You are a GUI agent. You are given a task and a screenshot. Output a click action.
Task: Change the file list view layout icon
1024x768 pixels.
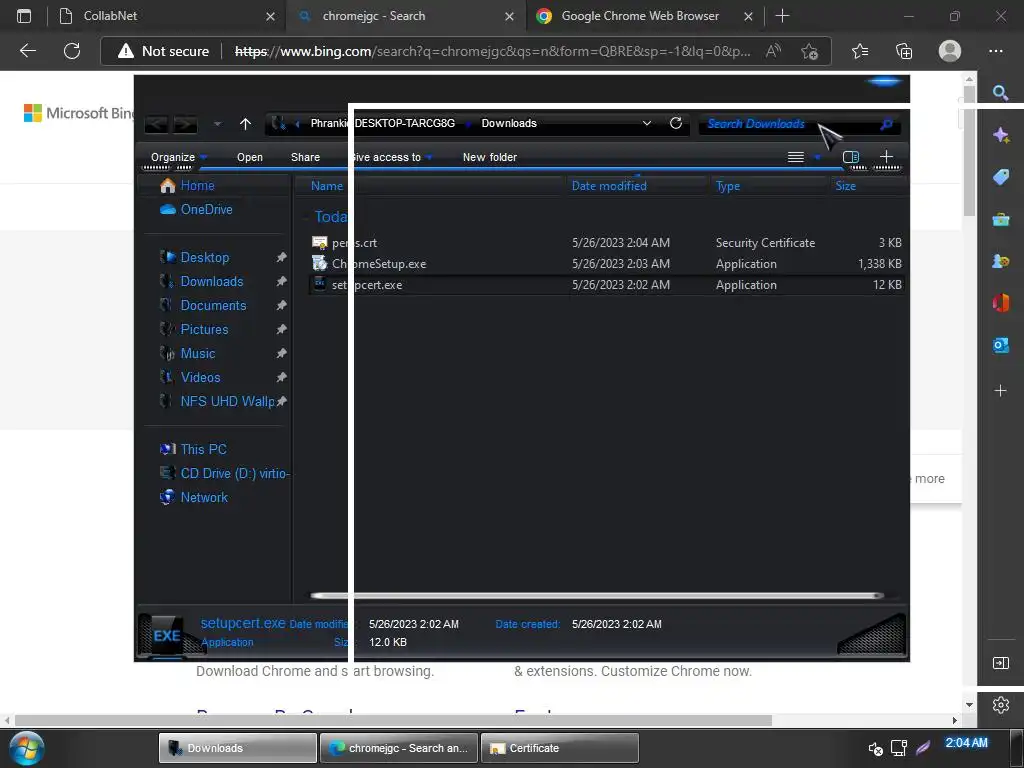pos(795,157)
